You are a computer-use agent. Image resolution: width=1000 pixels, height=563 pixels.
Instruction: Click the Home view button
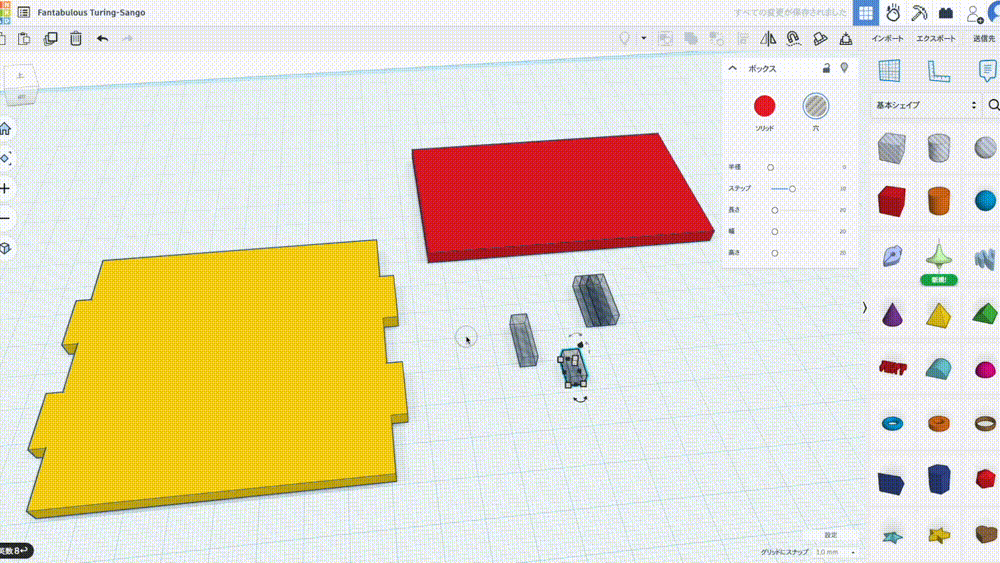(5, 128)
